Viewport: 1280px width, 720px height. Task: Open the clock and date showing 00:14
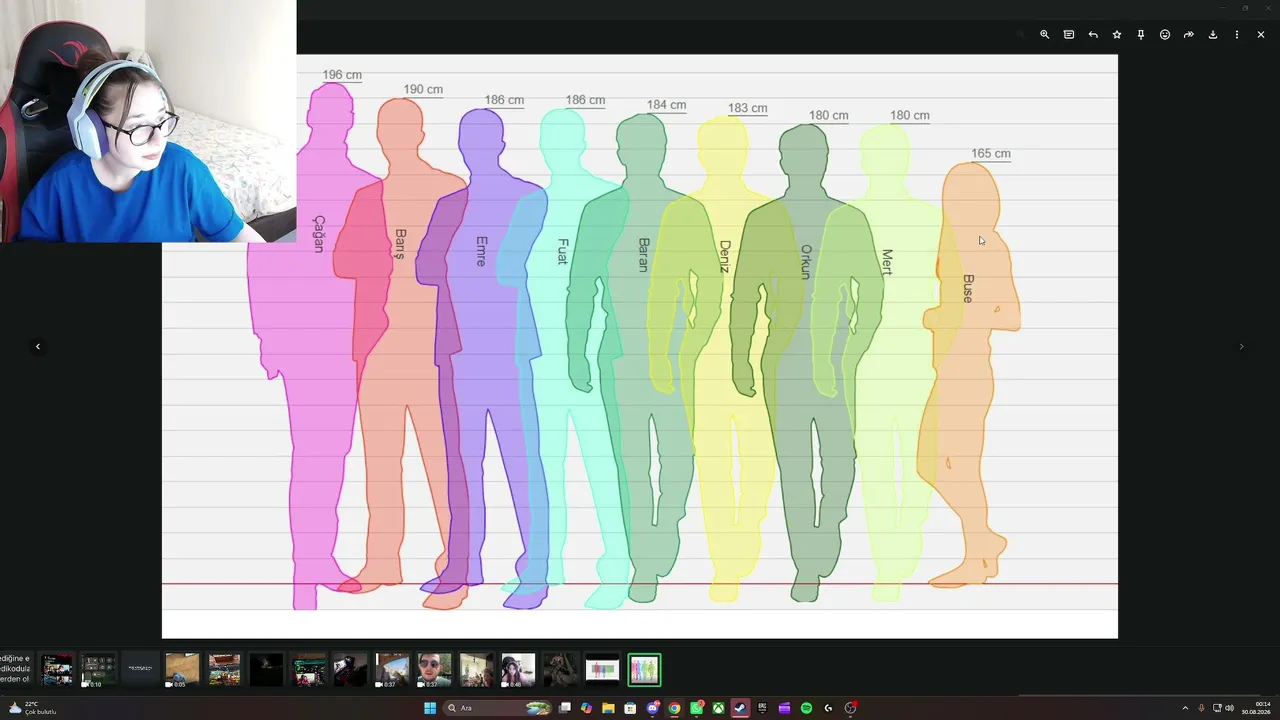coord(1256,708)
